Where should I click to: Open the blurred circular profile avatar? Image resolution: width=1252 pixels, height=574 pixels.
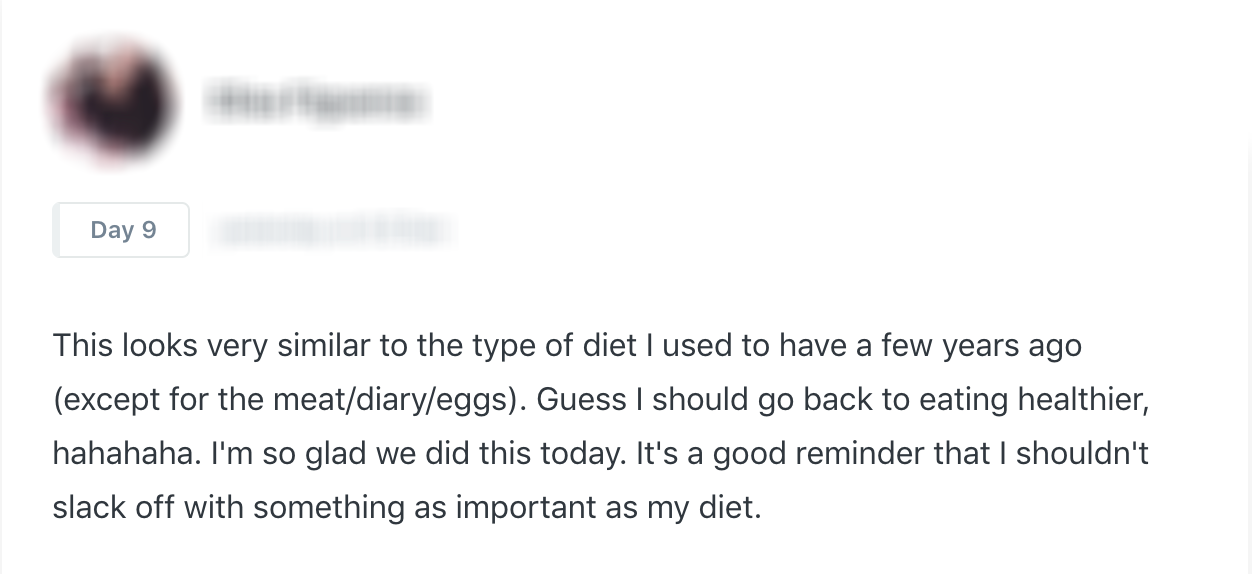[x=112, y=101]
